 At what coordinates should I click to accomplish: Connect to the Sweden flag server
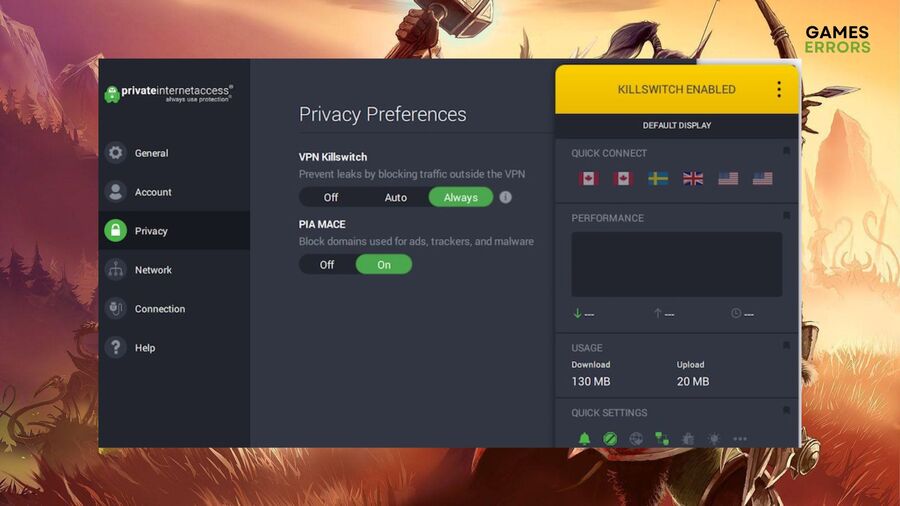[658, 178]
